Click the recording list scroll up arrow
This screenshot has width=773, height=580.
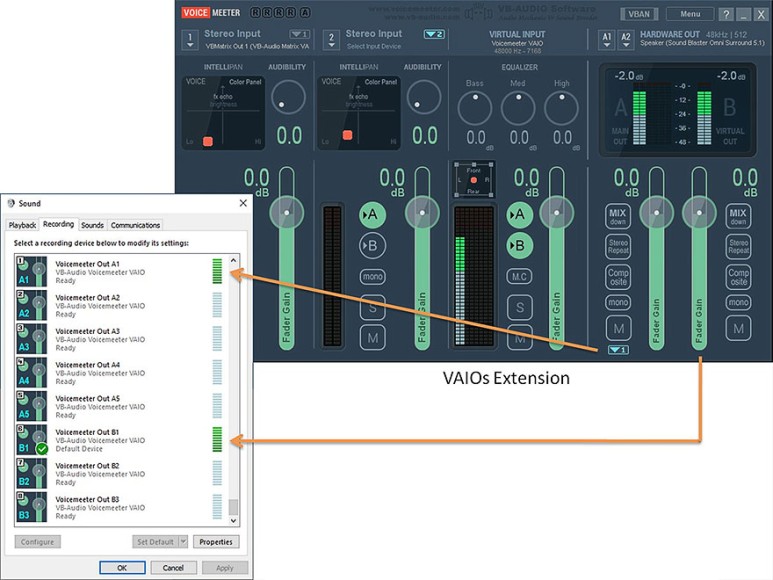click(234, 260)
